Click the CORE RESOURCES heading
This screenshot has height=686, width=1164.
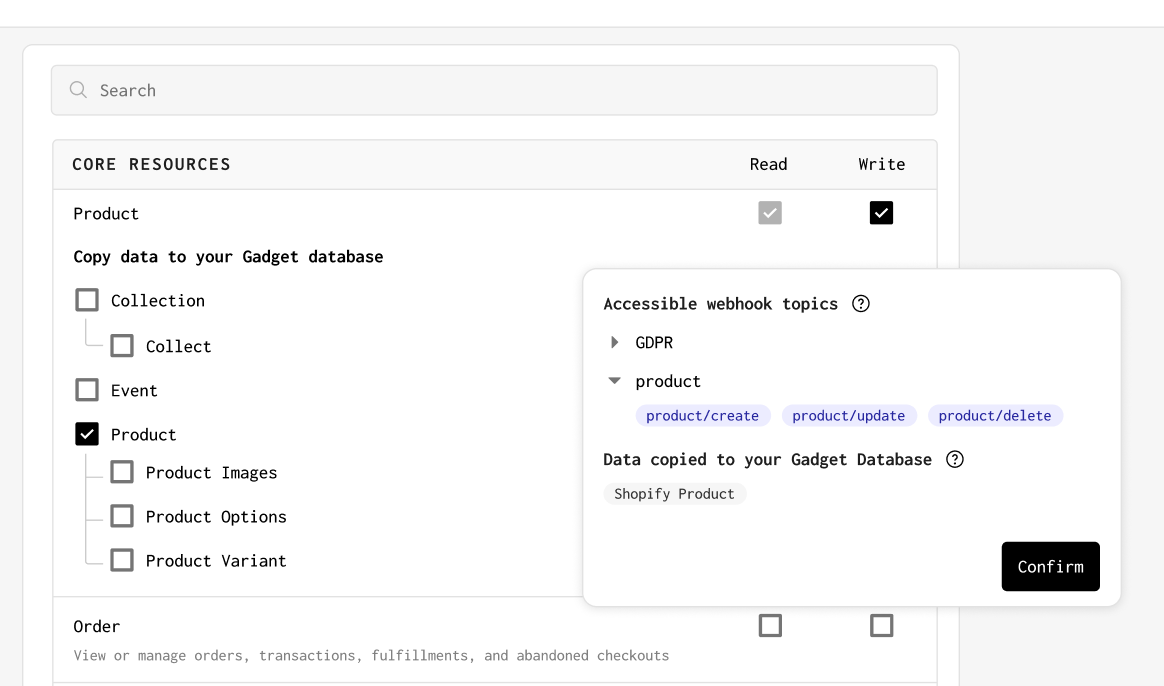pyautogui.click(x=151, y=164)
